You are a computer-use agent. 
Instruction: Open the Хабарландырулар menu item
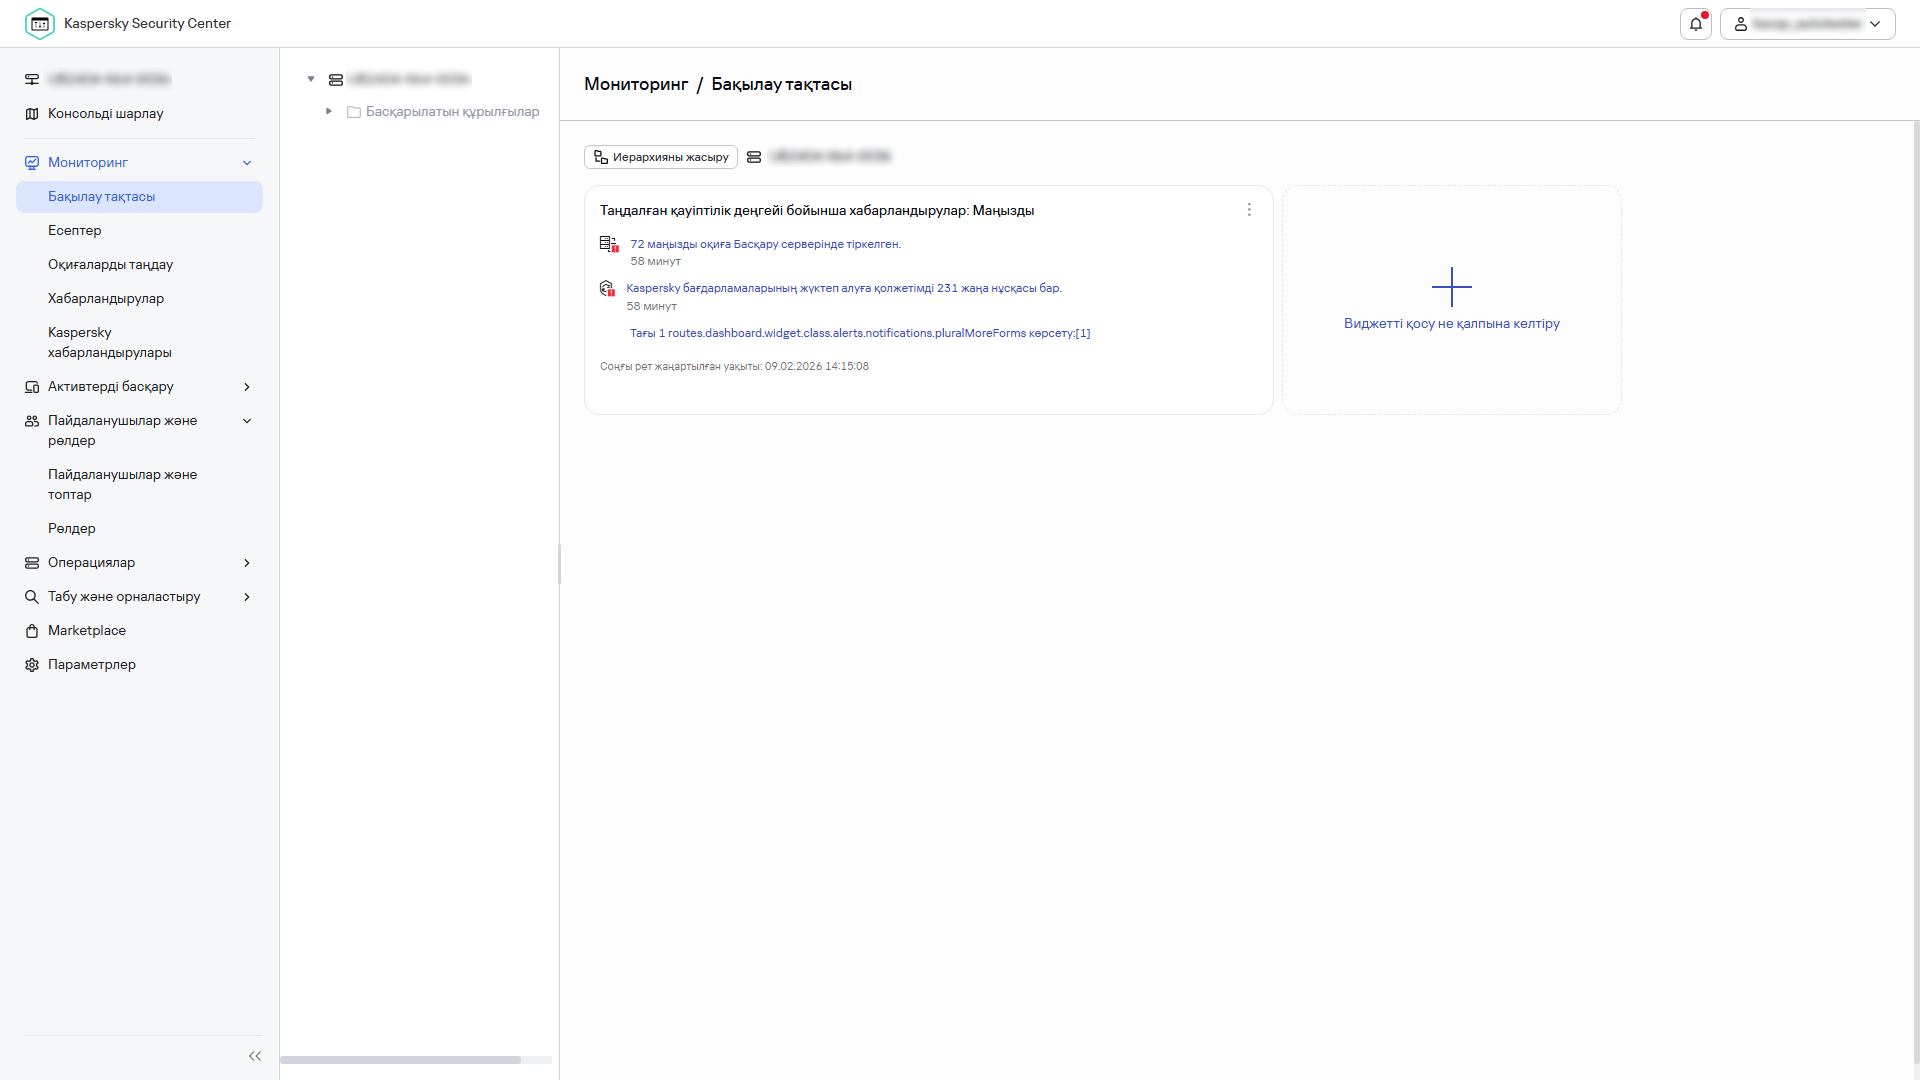click(x=106, y=299)
